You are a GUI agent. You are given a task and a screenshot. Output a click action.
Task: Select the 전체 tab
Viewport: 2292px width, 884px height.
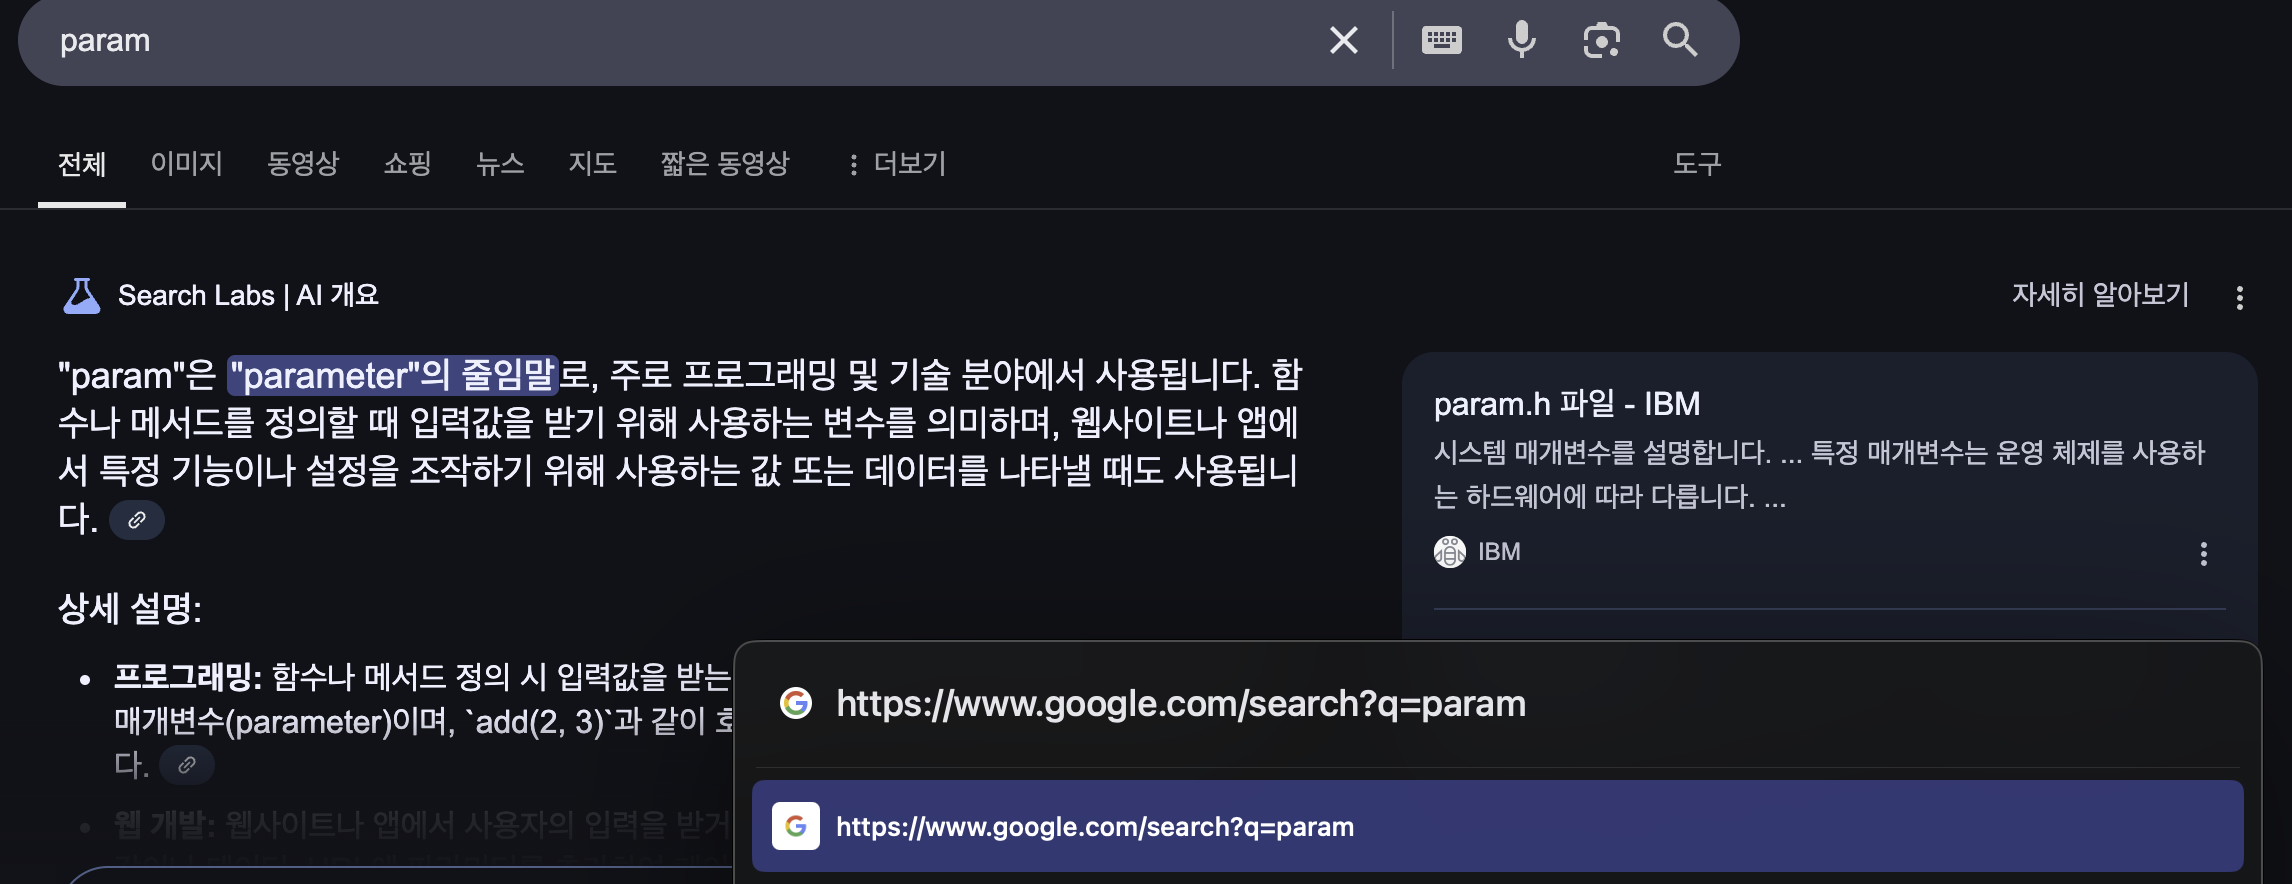pyautogui.click(x=82, y=163)
